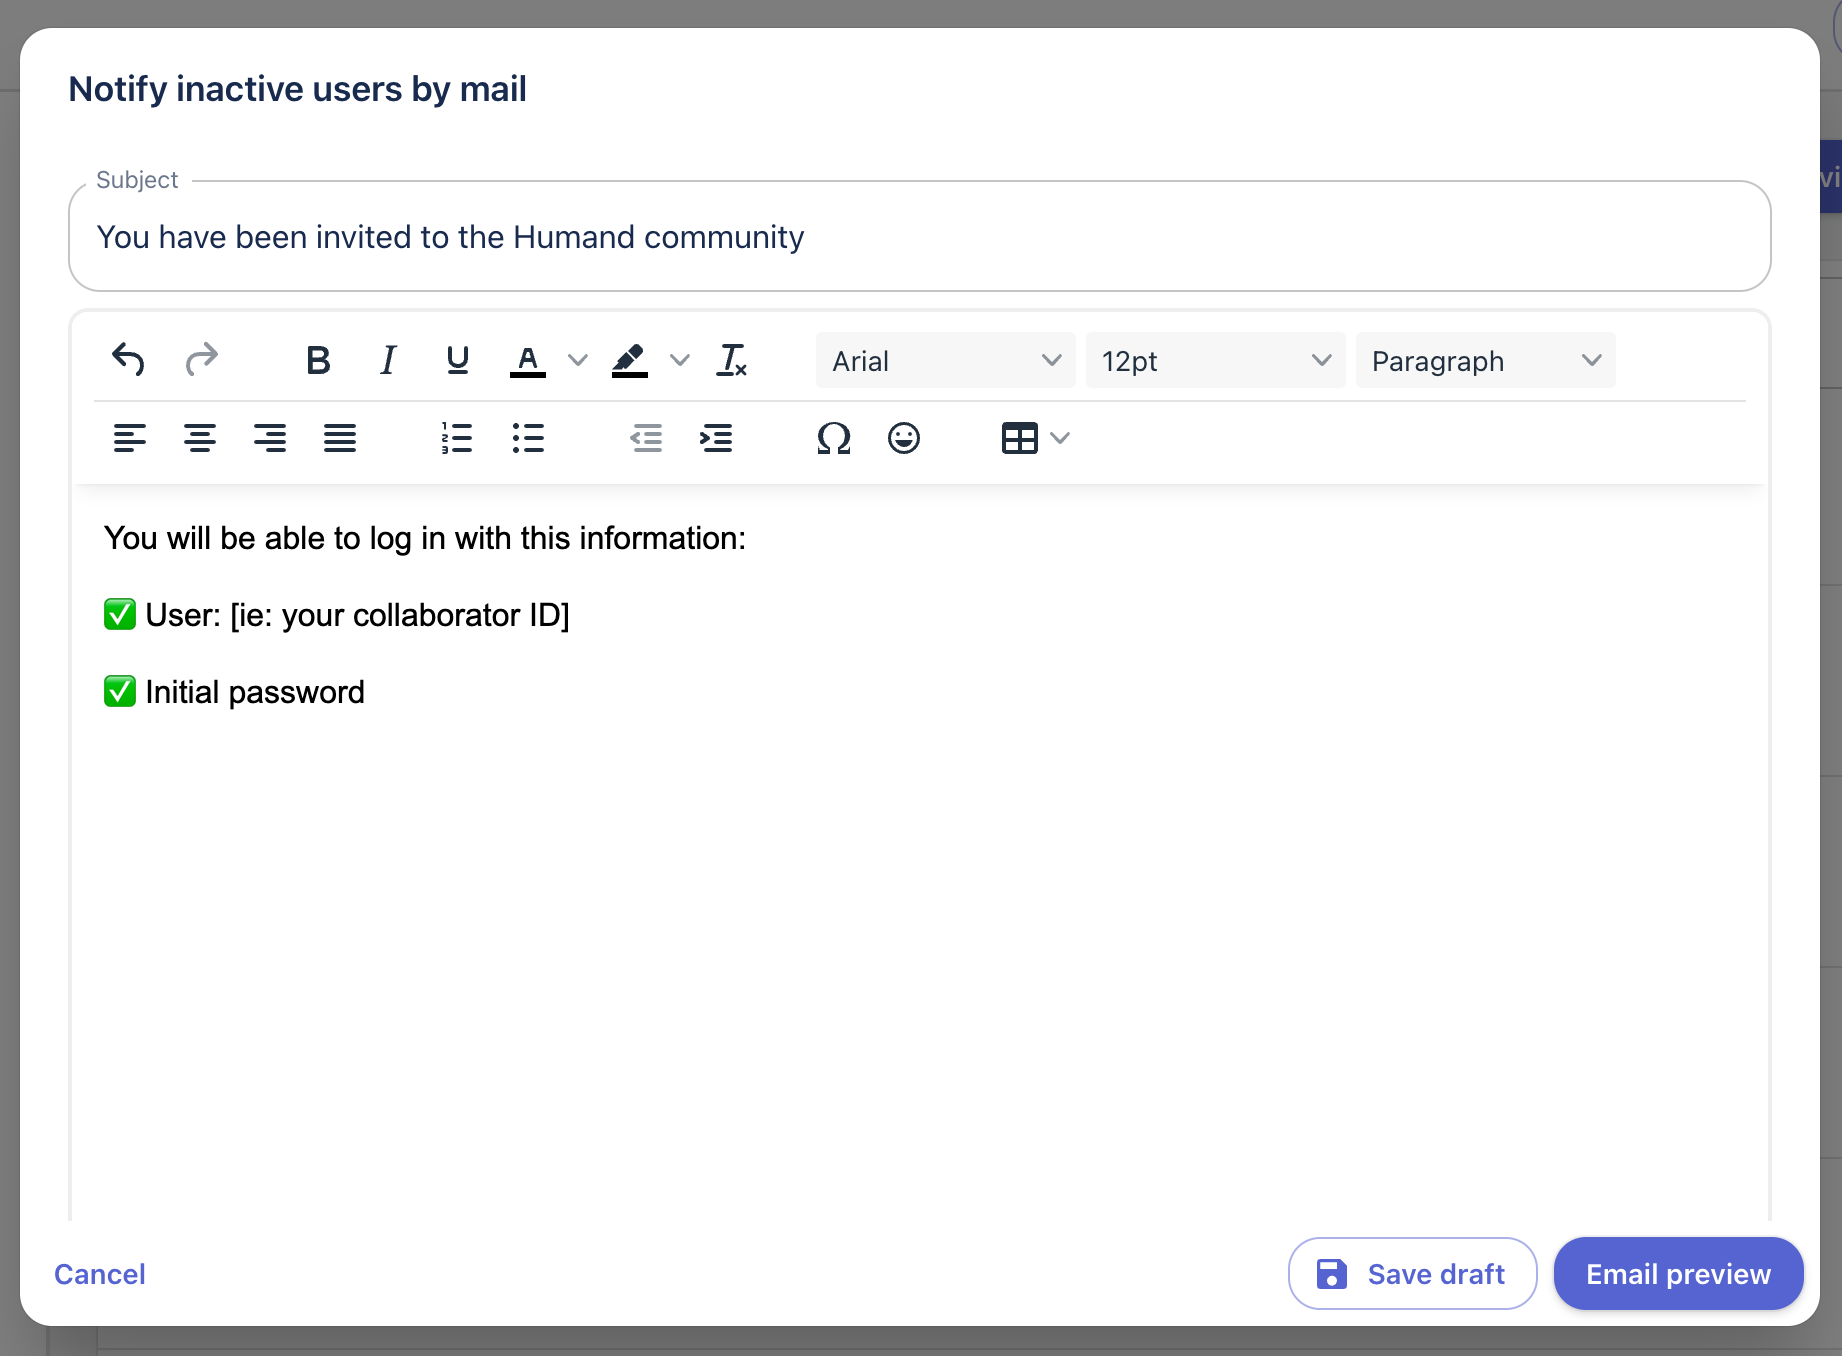Toggle italic text formatting
This screenshot has height=1356, width=1842.
click(x=388, y=360)
